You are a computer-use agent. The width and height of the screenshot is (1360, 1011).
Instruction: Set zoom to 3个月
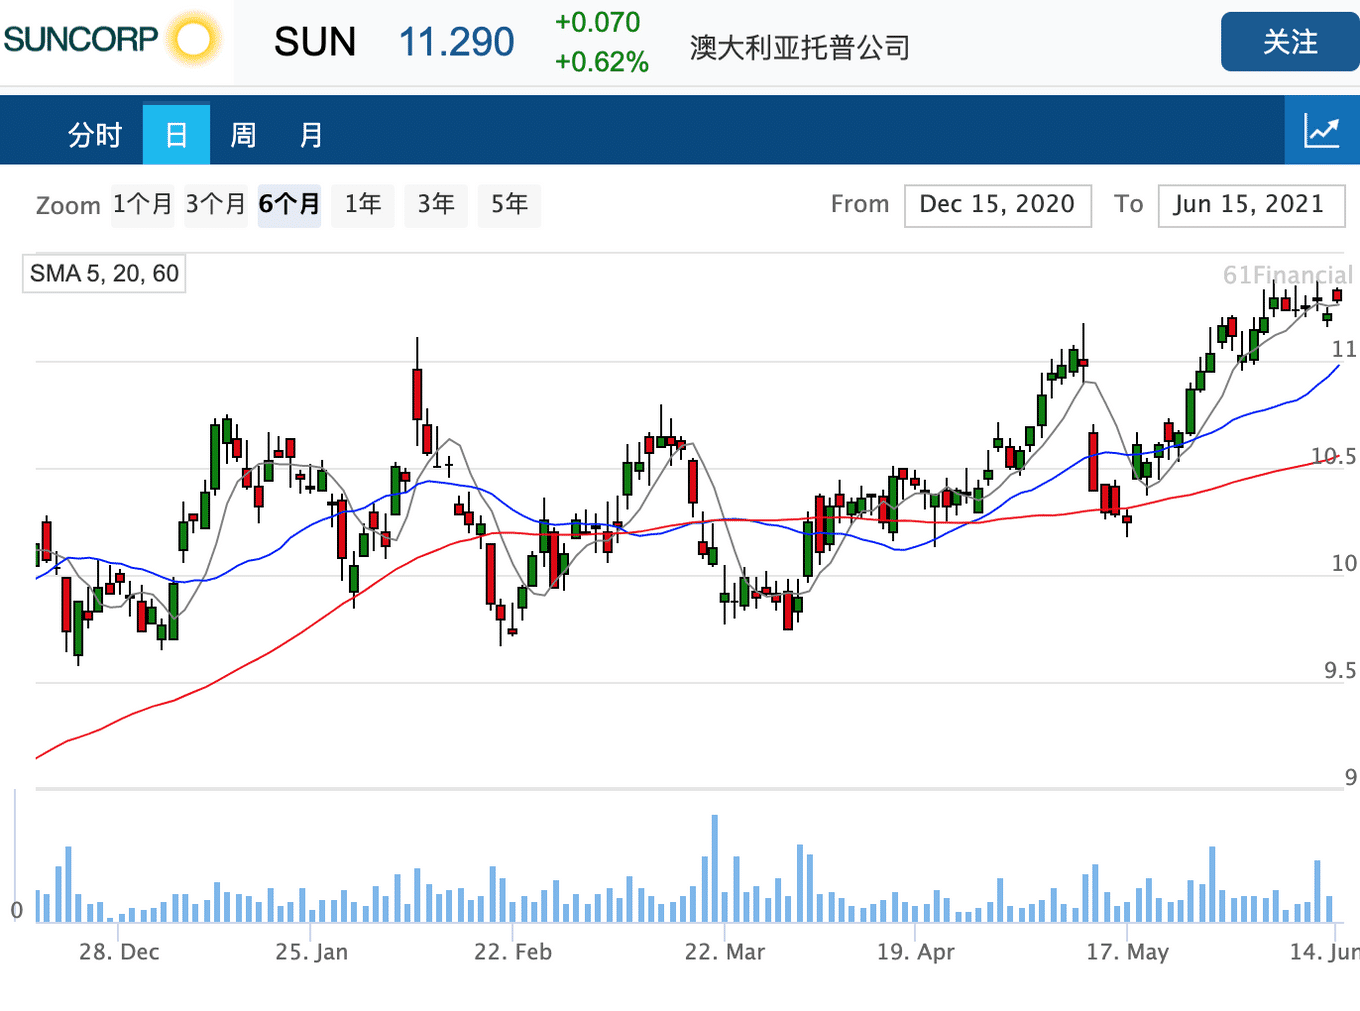216,205
